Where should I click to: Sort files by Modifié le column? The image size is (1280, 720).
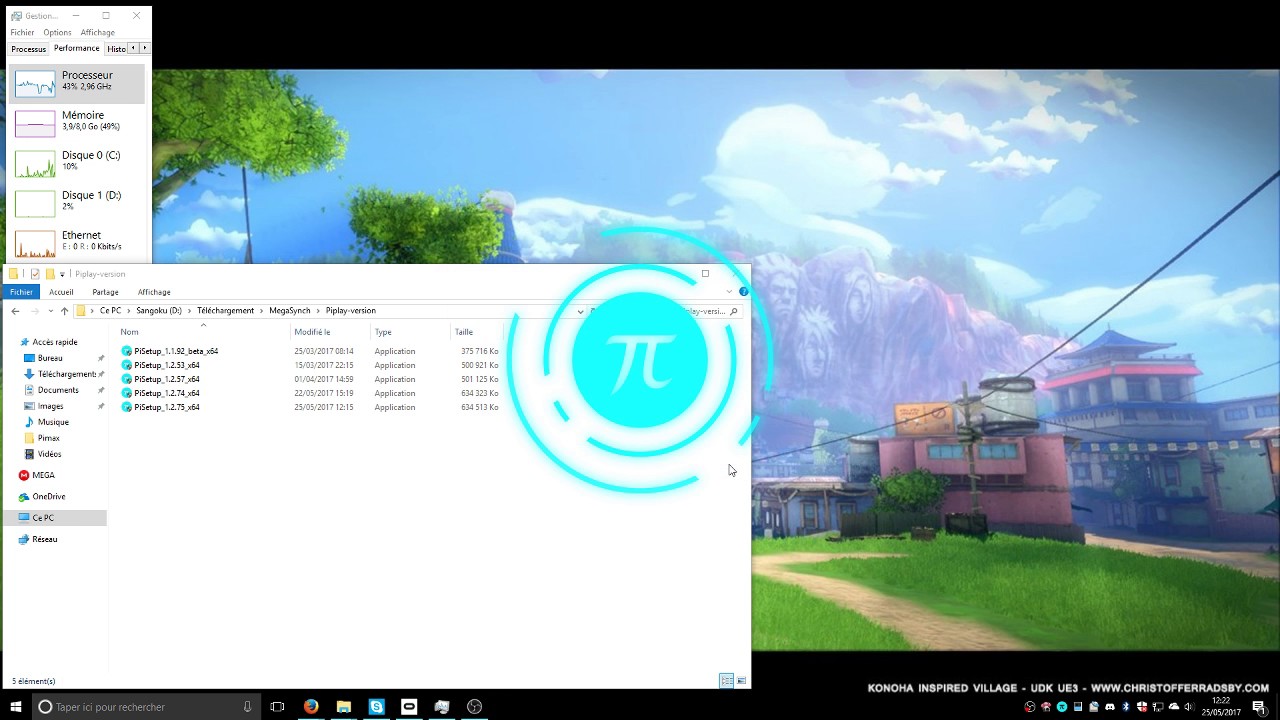(312, 332)
